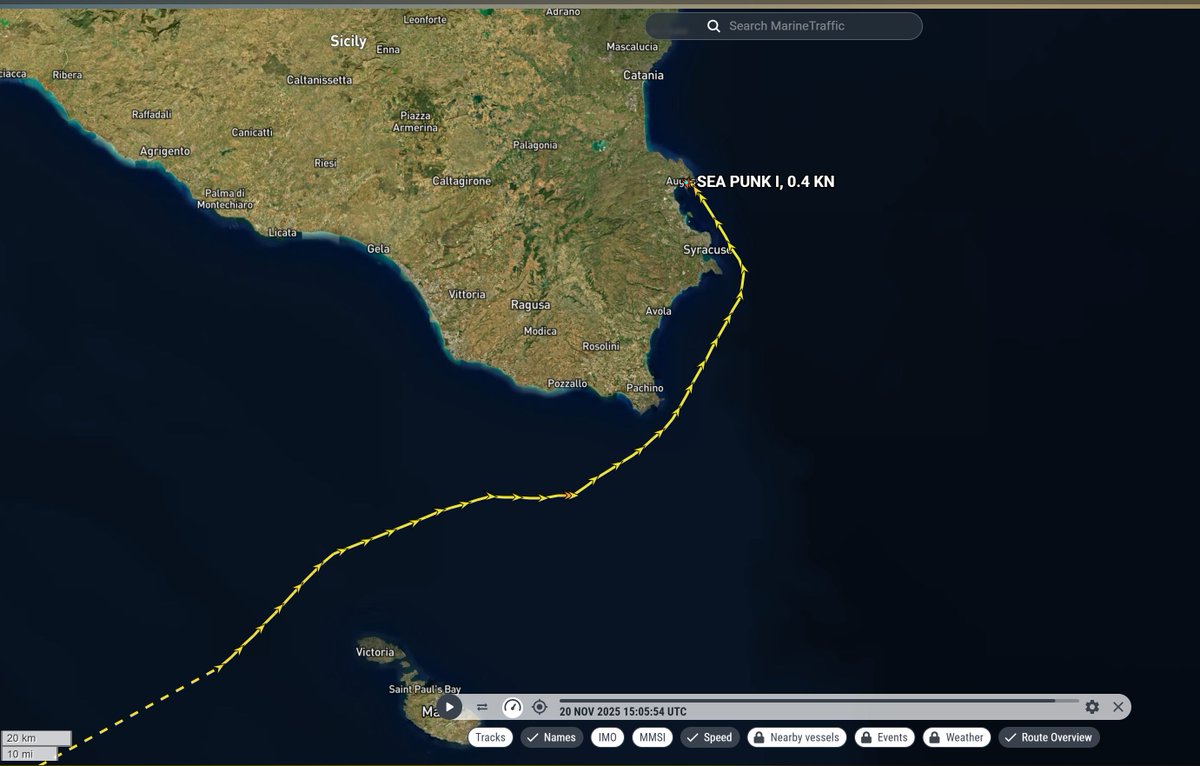Open timeline settings via the gear icon

(x=1092, y=707)
